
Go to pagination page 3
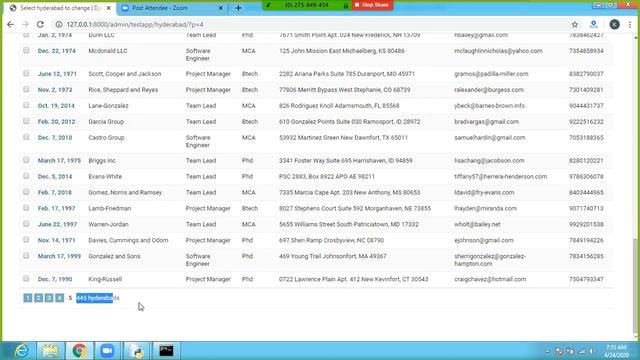(x=49, y=298)
